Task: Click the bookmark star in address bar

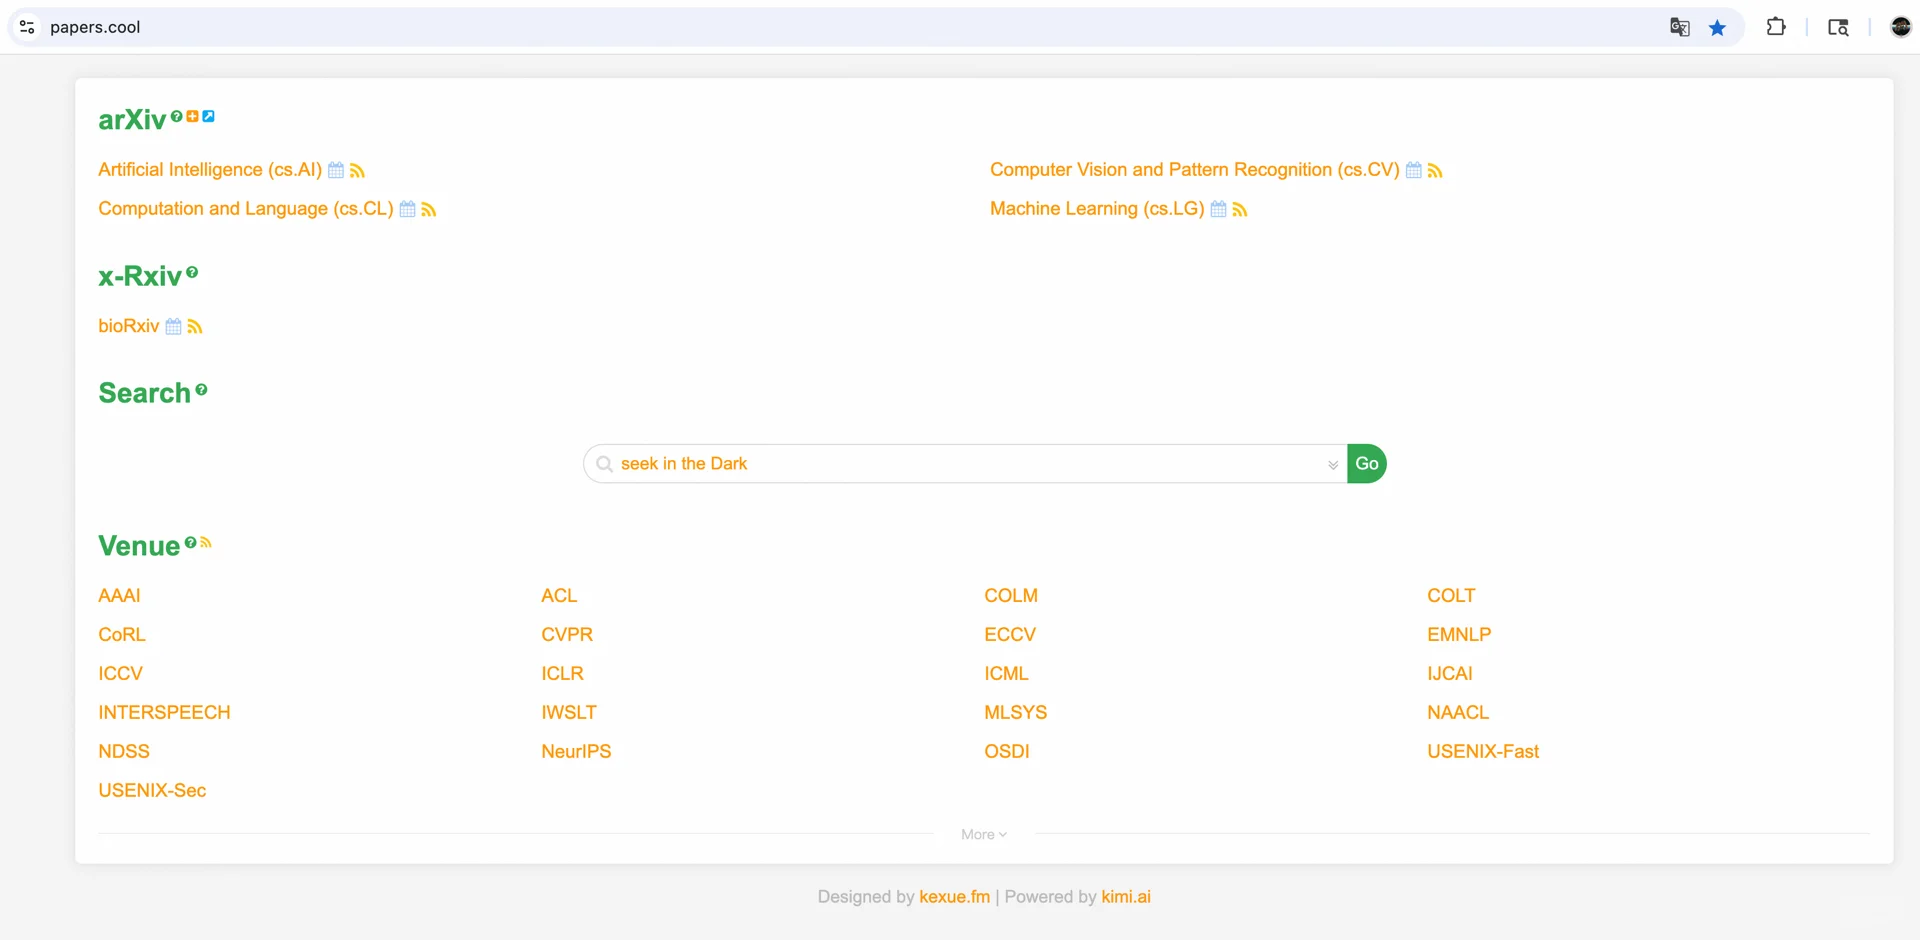Action: point(1717,27)
